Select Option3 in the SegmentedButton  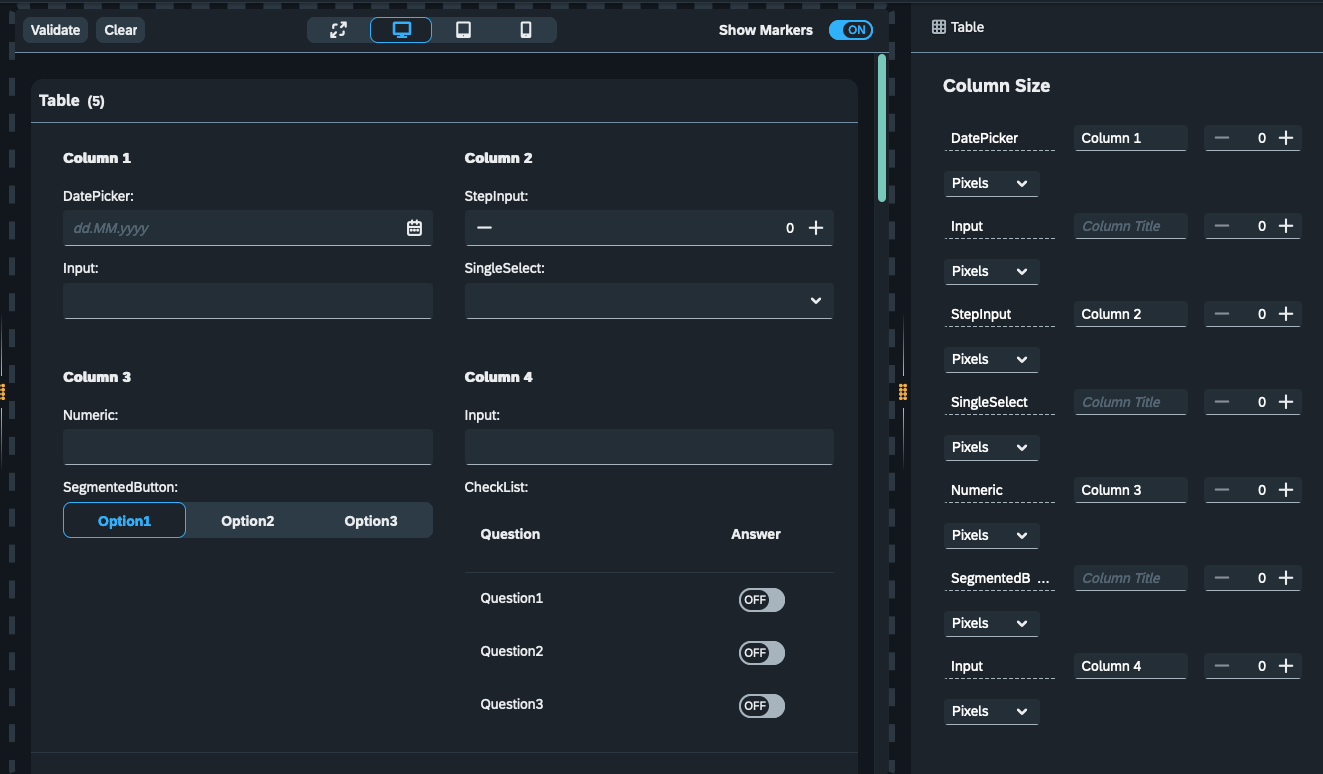370,520
